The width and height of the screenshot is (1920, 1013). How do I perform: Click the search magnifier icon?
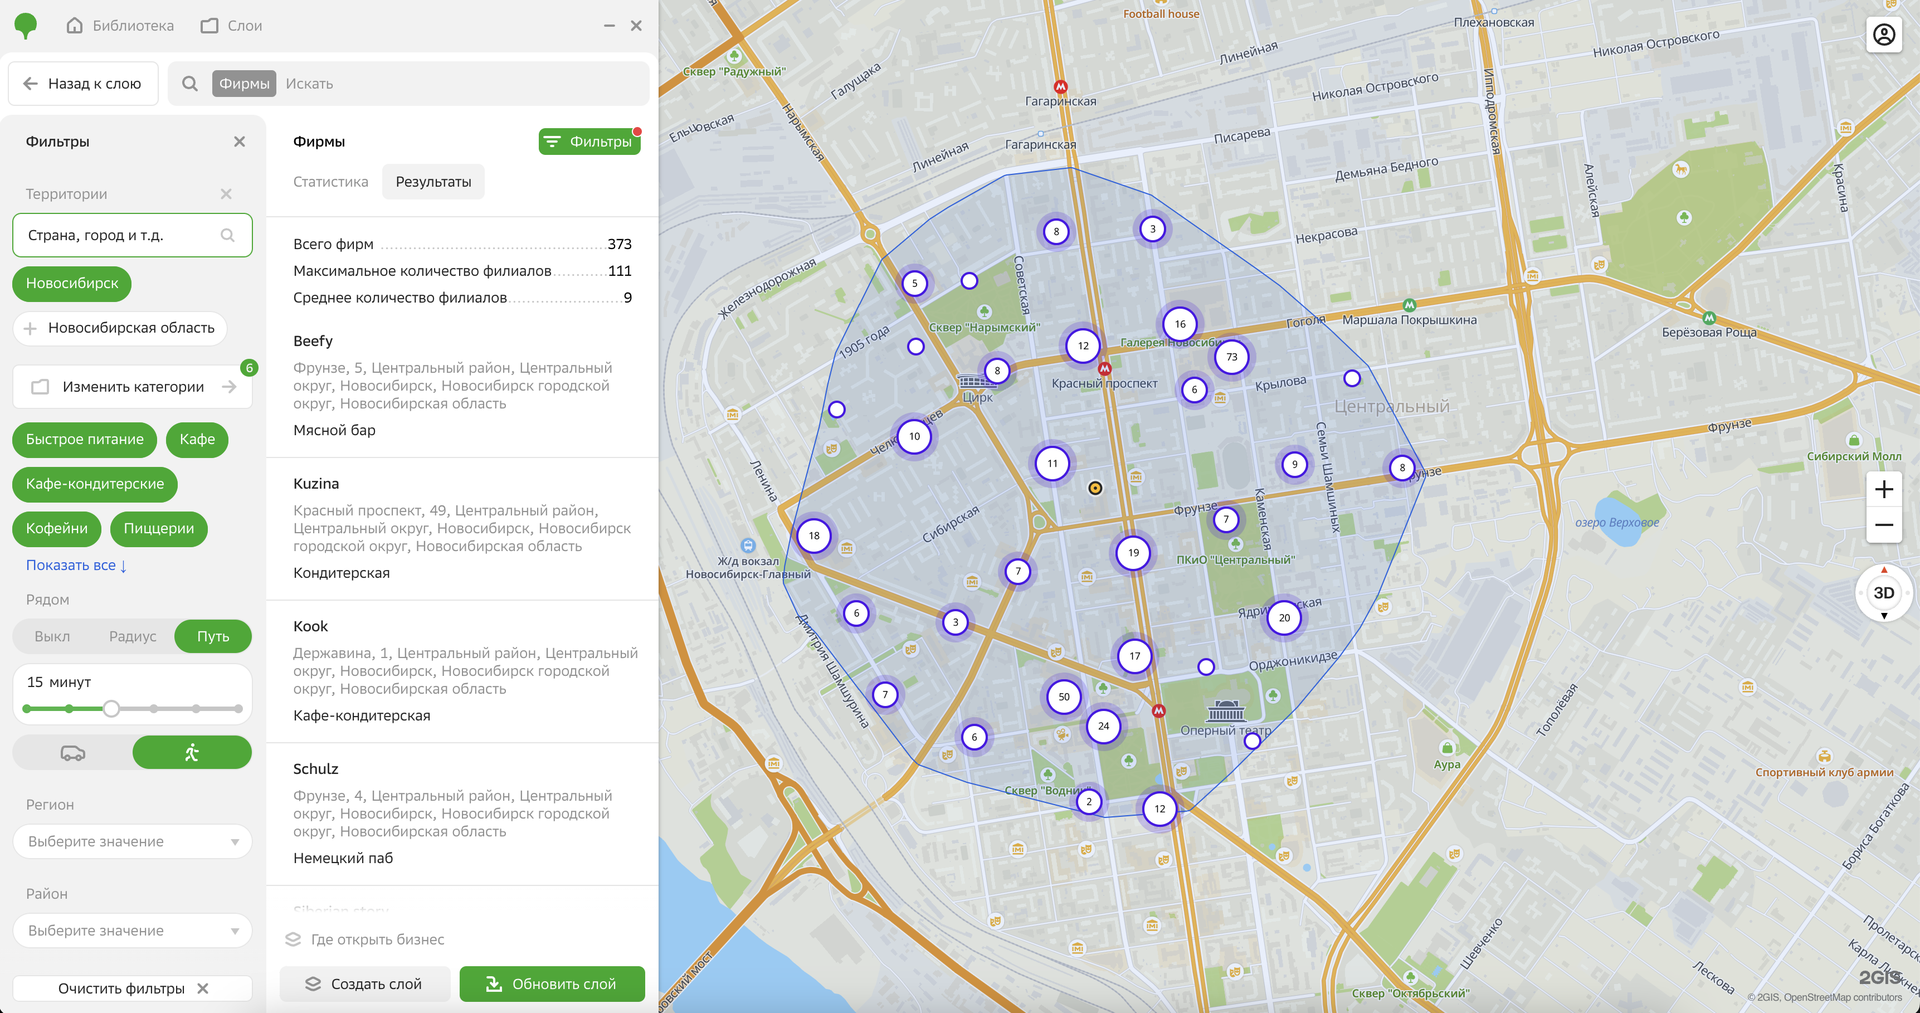pos(190,84)
